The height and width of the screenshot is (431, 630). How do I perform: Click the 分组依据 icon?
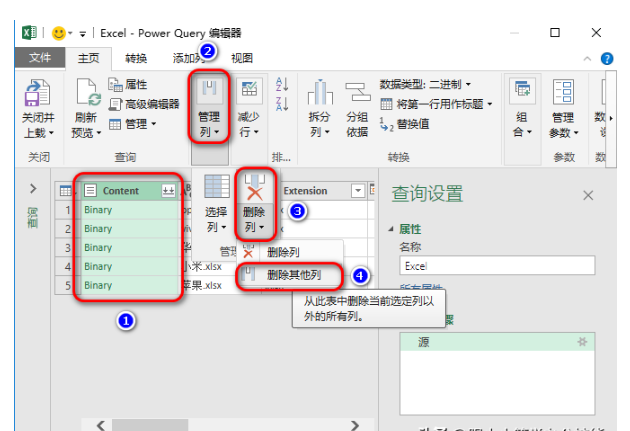(358, 92)
